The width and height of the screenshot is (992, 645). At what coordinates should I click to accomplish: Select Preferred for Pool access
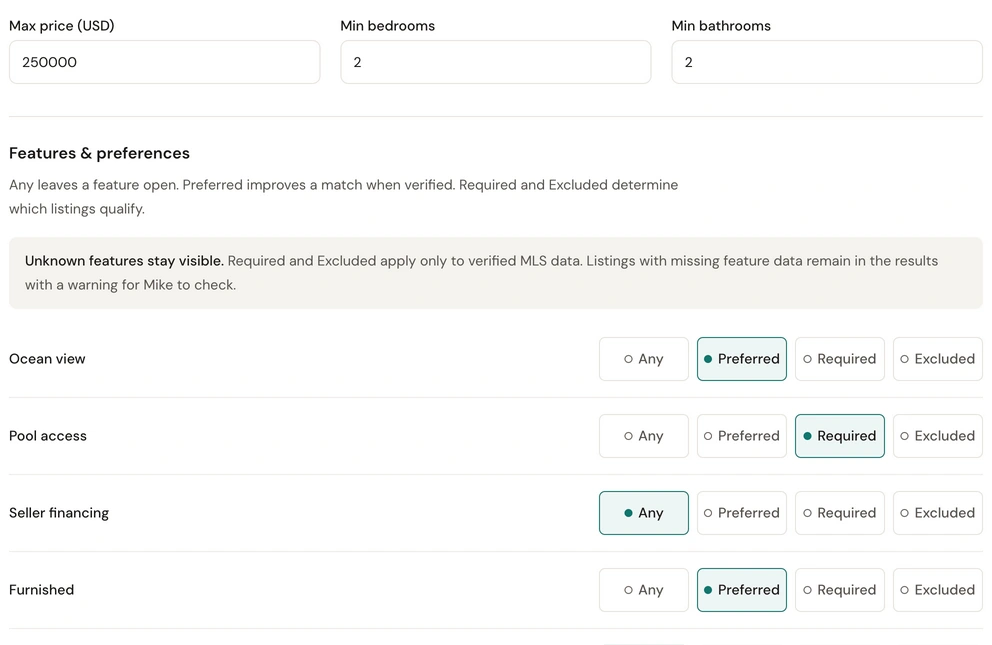point(741,436)
